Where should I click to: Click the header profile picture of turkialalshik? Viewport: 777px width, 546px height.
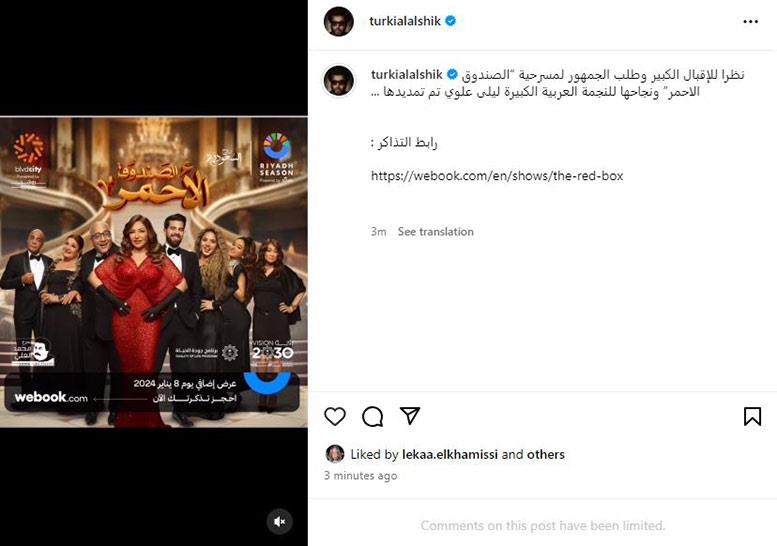tap(338, 22)
